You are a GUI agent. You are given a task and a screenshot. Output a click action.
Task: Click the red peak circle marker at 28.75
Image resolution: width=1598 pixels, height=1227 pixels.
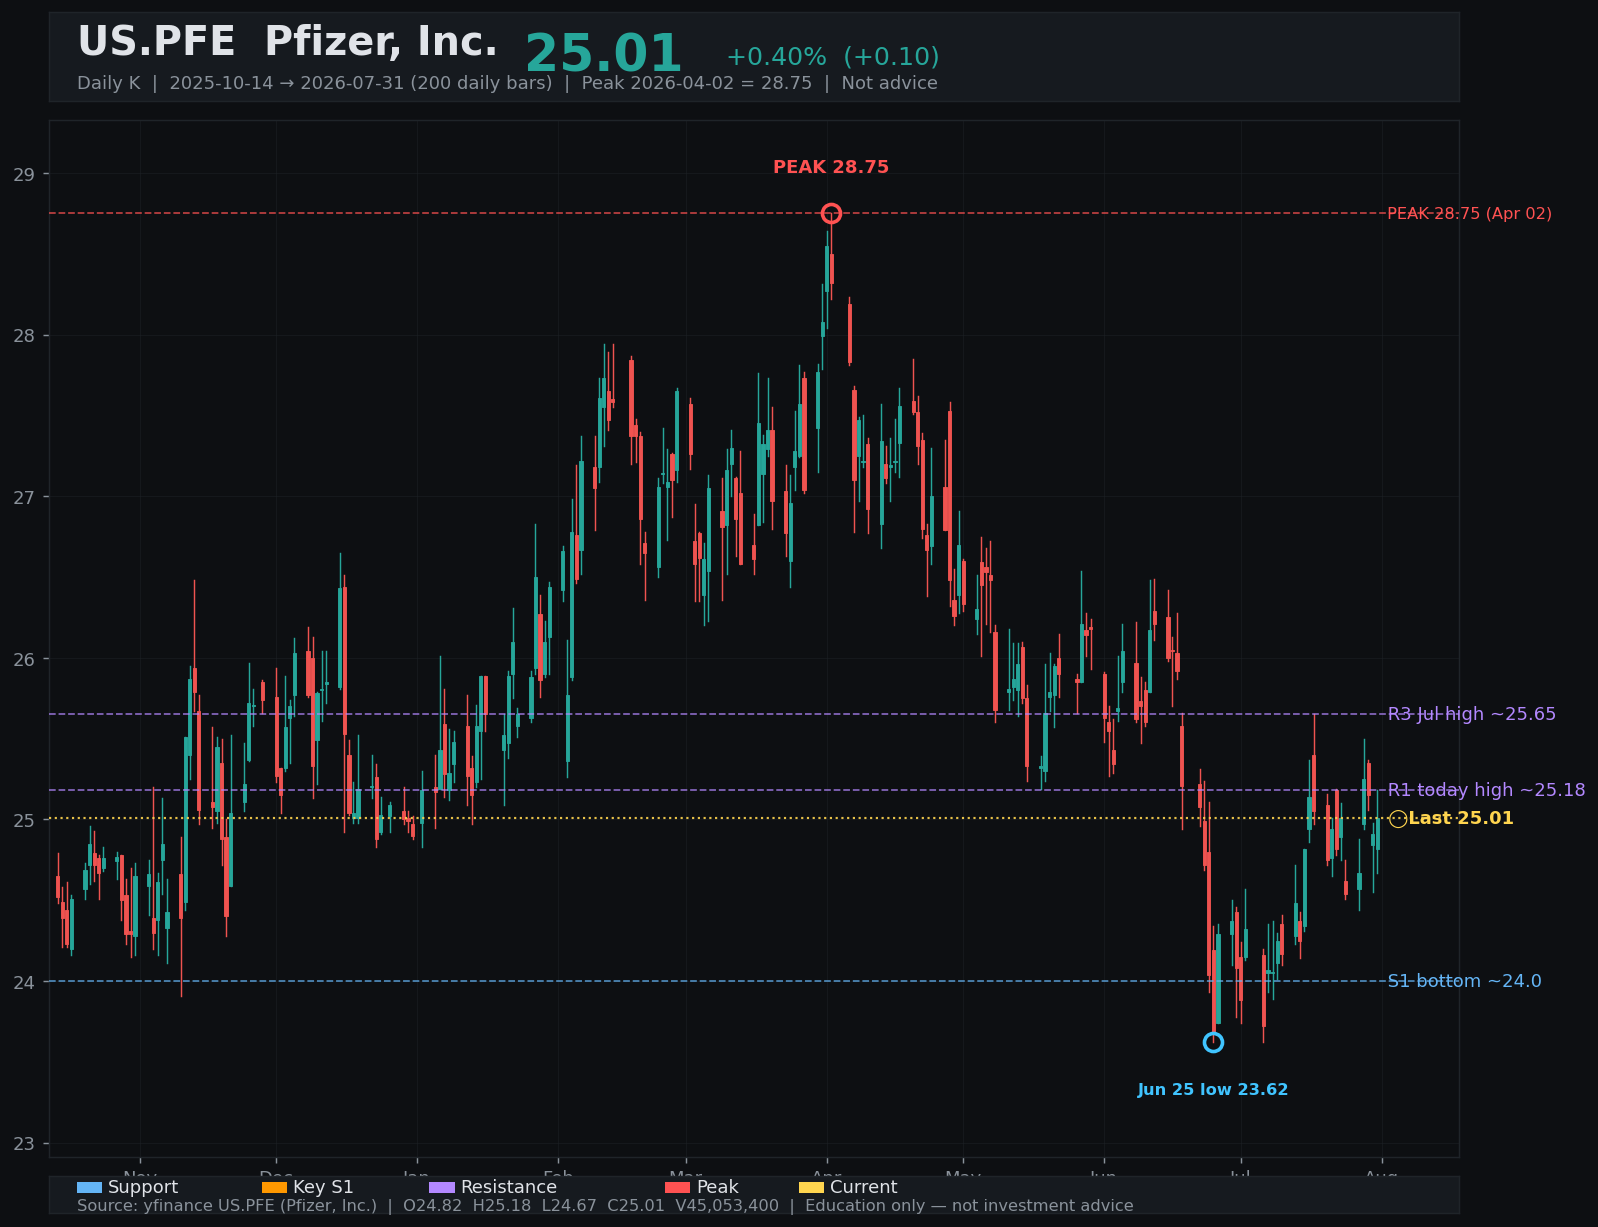[831, 213]
